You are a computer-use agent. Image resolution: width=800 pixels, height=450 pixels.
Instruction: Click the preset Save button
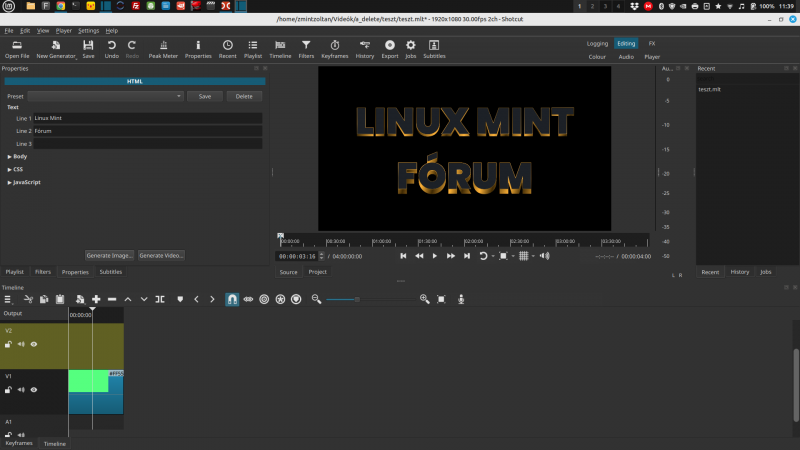click(x=205, y=96)
